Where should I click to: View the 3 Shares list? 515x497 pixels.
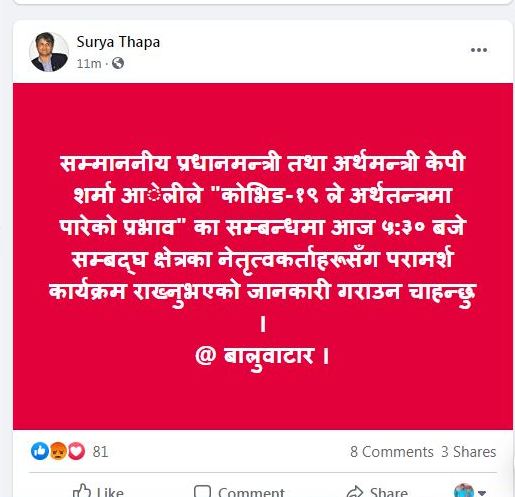click(469, 452)
